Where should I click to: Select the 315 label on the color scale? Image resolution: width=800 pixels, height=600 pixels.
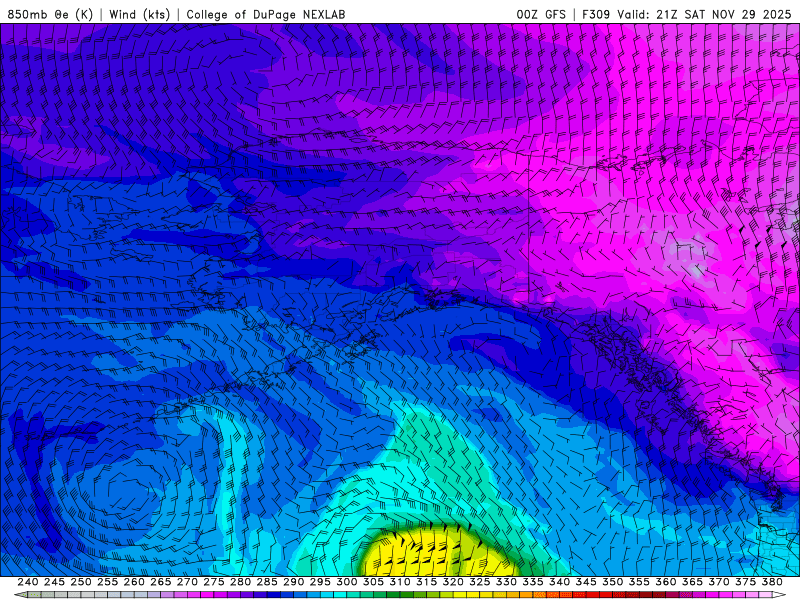pyautogui.click(x=426, y=582)
